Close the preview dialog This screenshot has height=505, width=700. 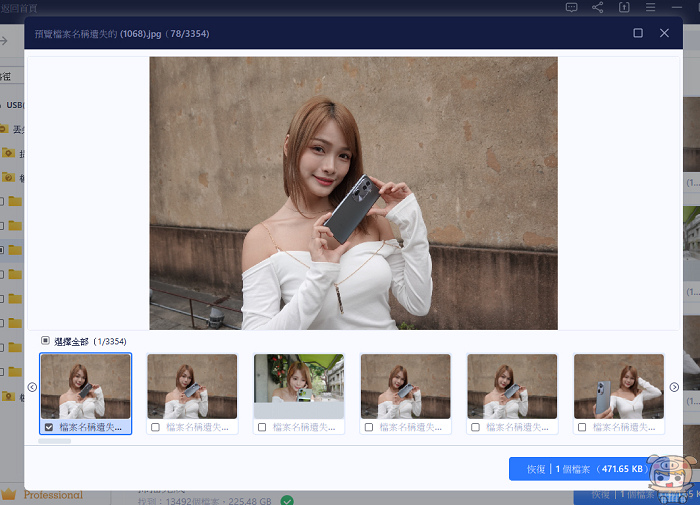(665, 33)
